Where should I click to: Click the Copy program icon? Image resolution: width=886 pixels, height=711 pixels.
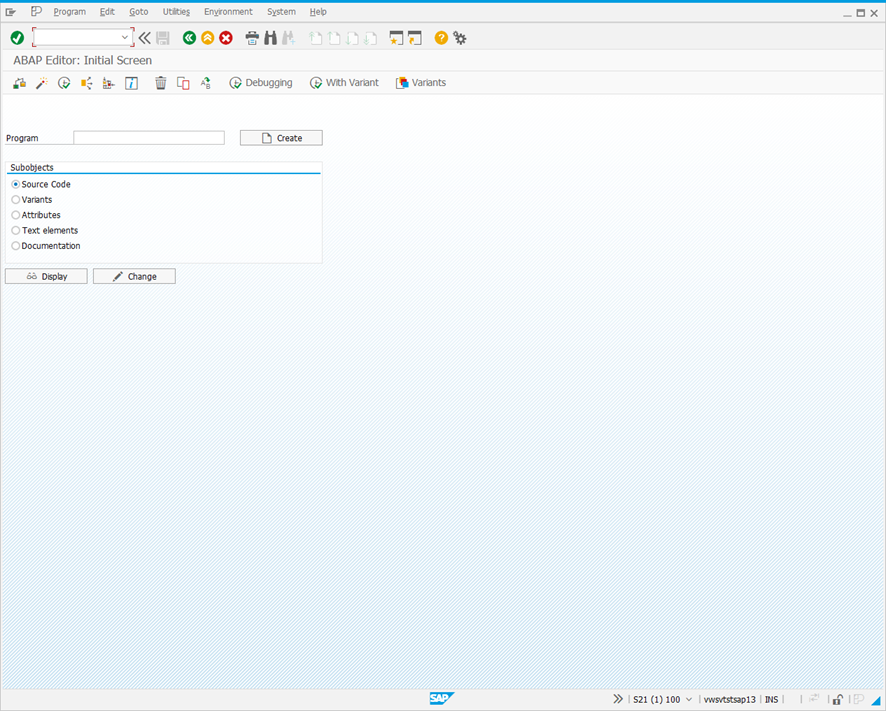(183, 83)
